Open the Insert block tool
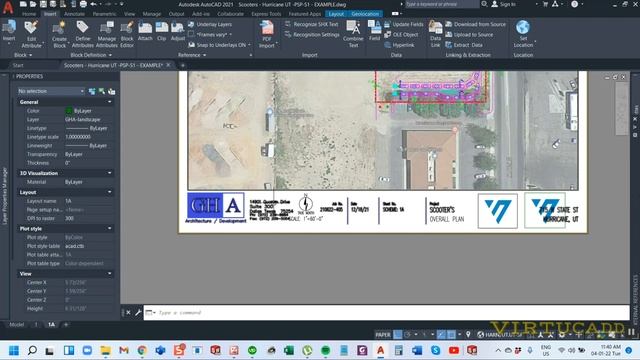This screenshot has height=360, width=640. (x=9, y=31)
